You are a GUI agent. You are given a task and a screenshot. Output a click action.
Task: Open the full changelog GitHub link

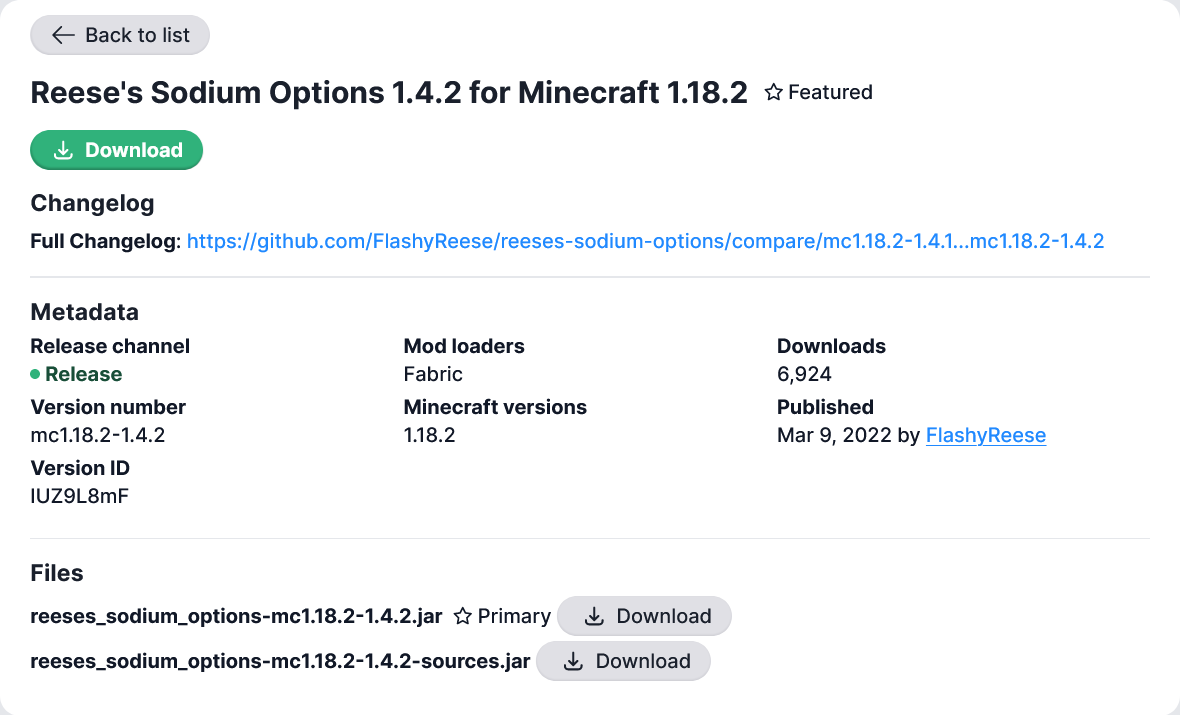click(x=644, y=241)
